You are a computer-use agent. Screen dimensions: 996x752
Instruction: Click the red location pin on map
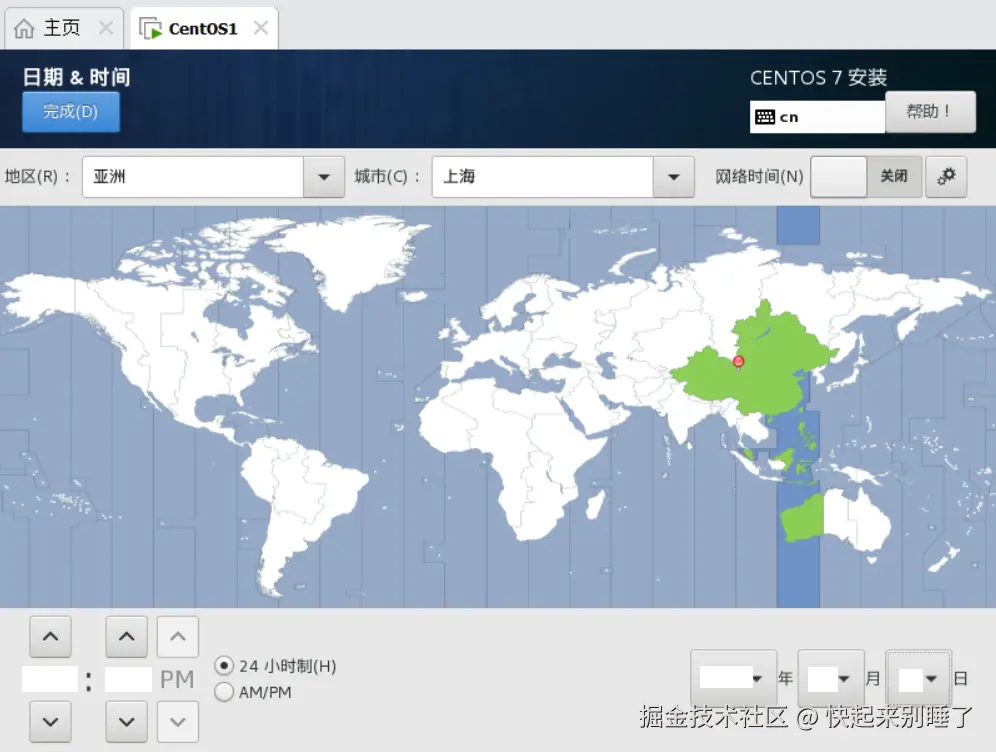point(738,362)
